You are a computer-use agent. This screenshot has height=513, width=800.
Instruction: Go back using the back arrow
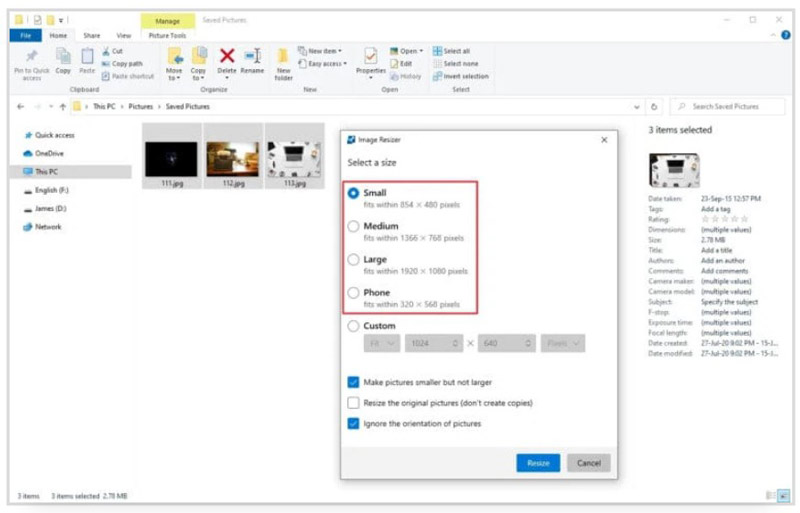click(20, 107)
